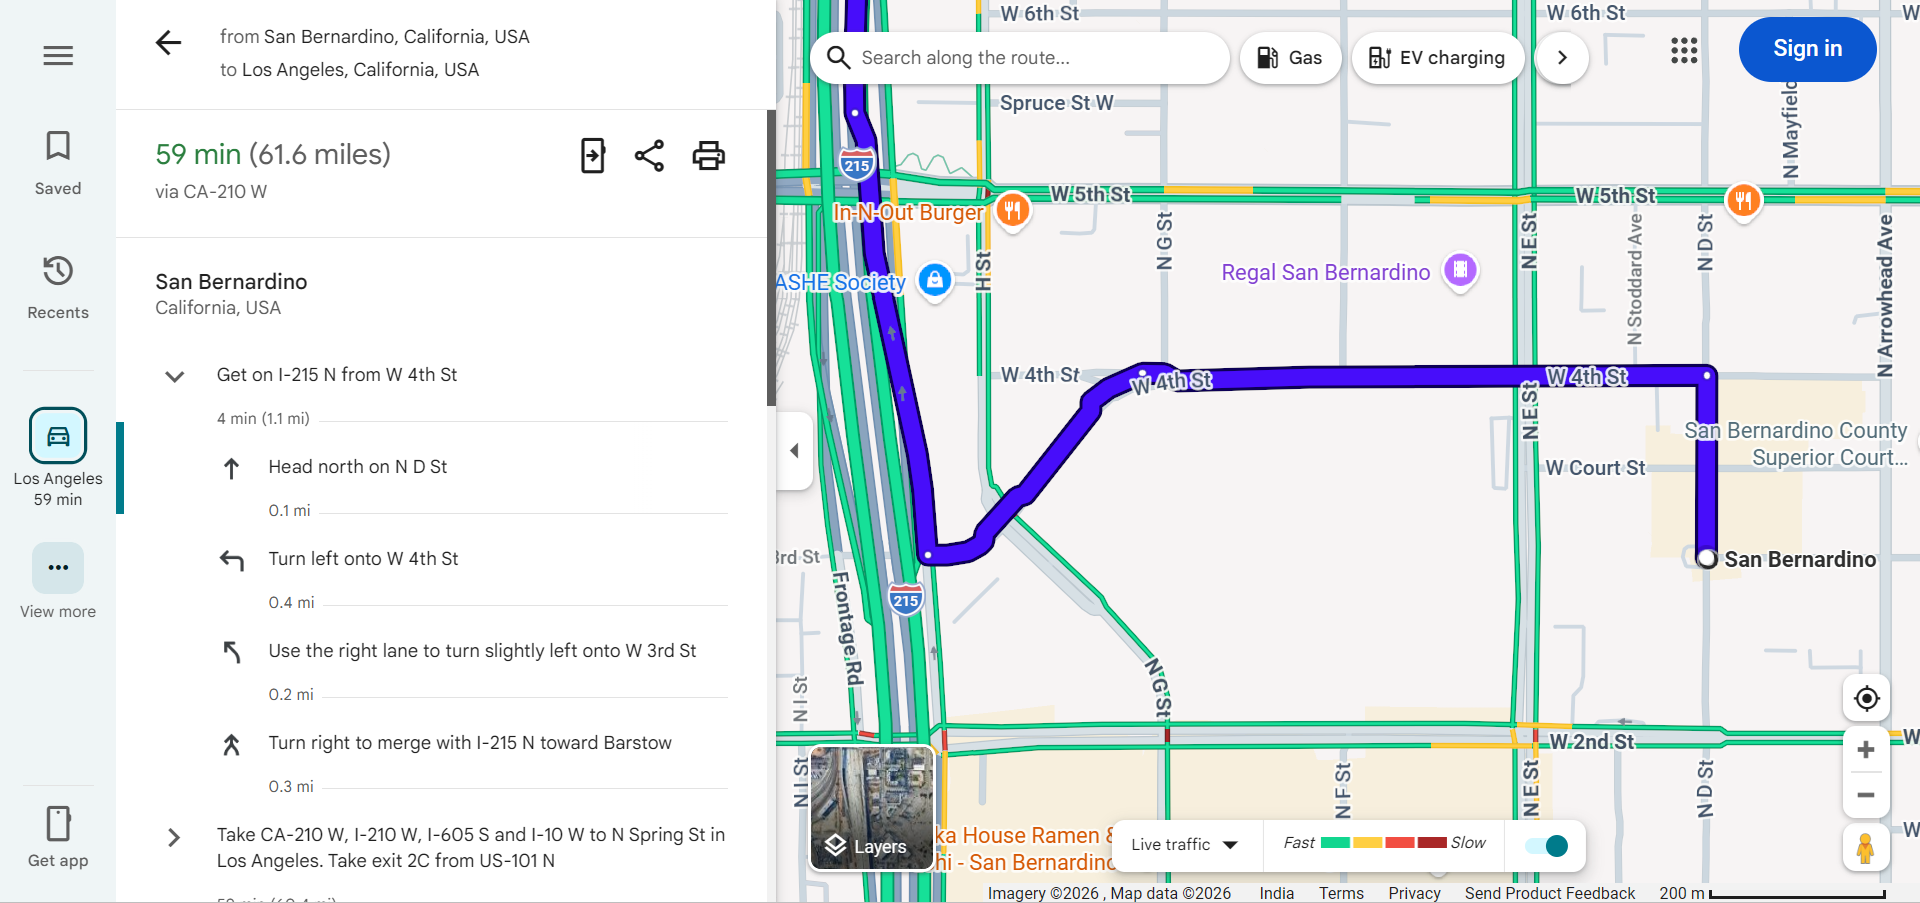Toggle the Live traffic switch off
Screen dimensions: 1920x903
click(1545, 846)
